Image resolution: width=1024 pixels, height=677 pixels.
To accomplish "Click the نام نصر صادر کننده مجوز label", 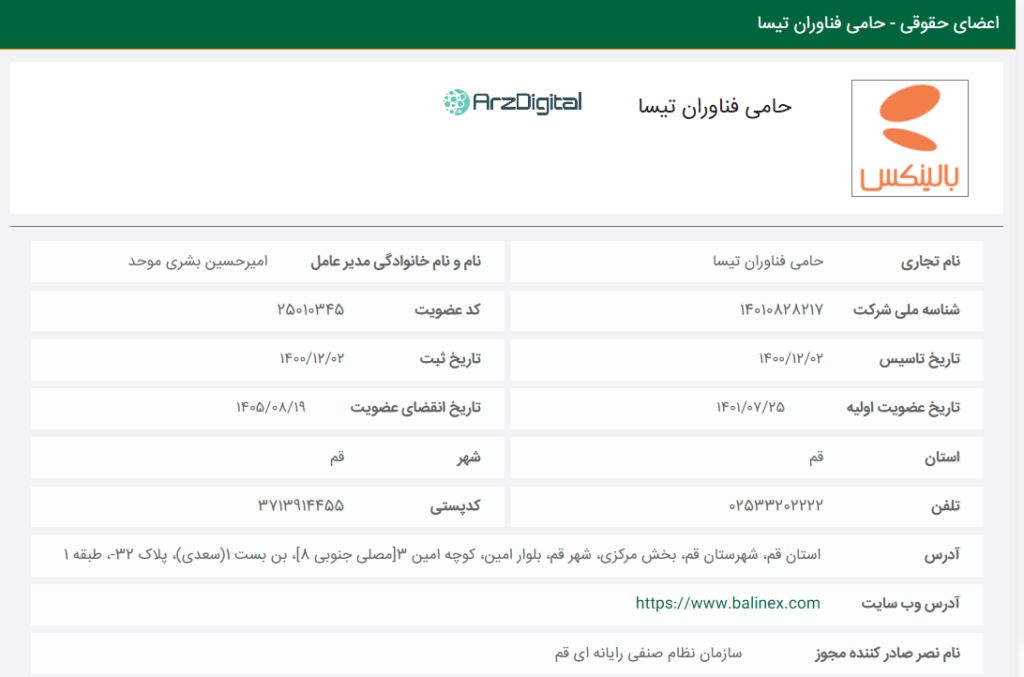I will (888, 653).
